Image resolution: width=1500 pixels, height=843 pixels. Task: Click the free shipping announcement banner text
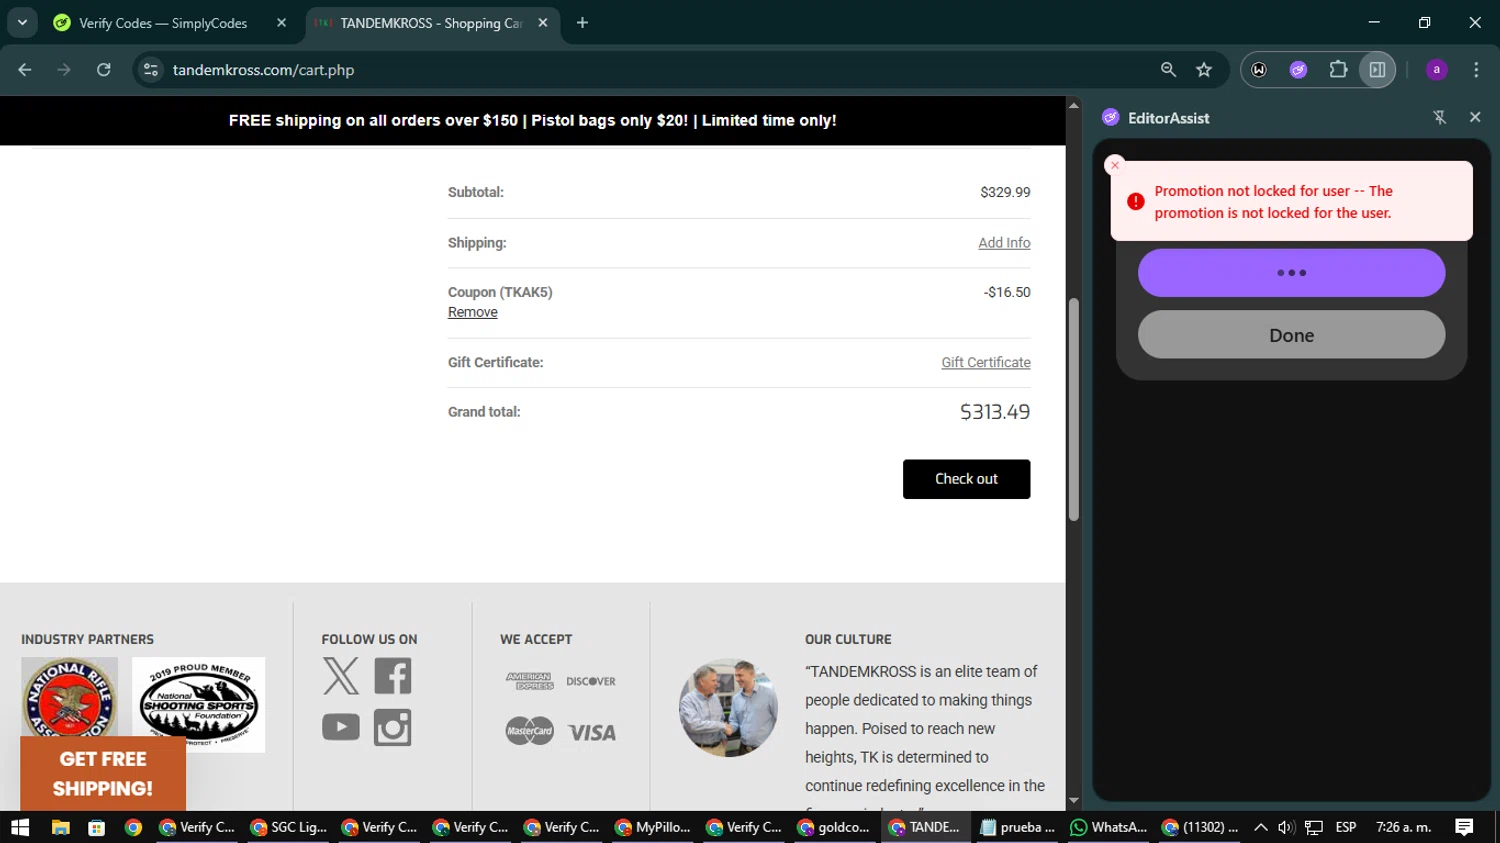[x=532, y=121]
